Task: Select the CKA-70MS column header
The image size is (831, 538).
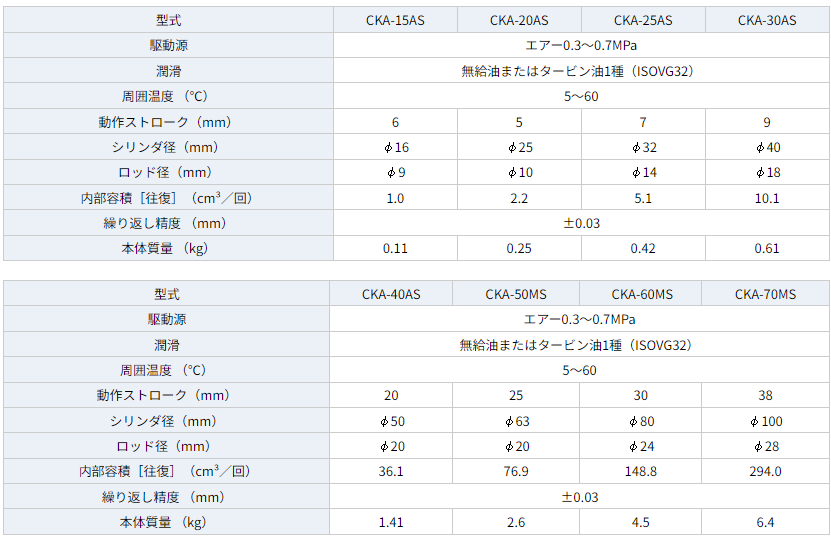Action: pos(765,294)
